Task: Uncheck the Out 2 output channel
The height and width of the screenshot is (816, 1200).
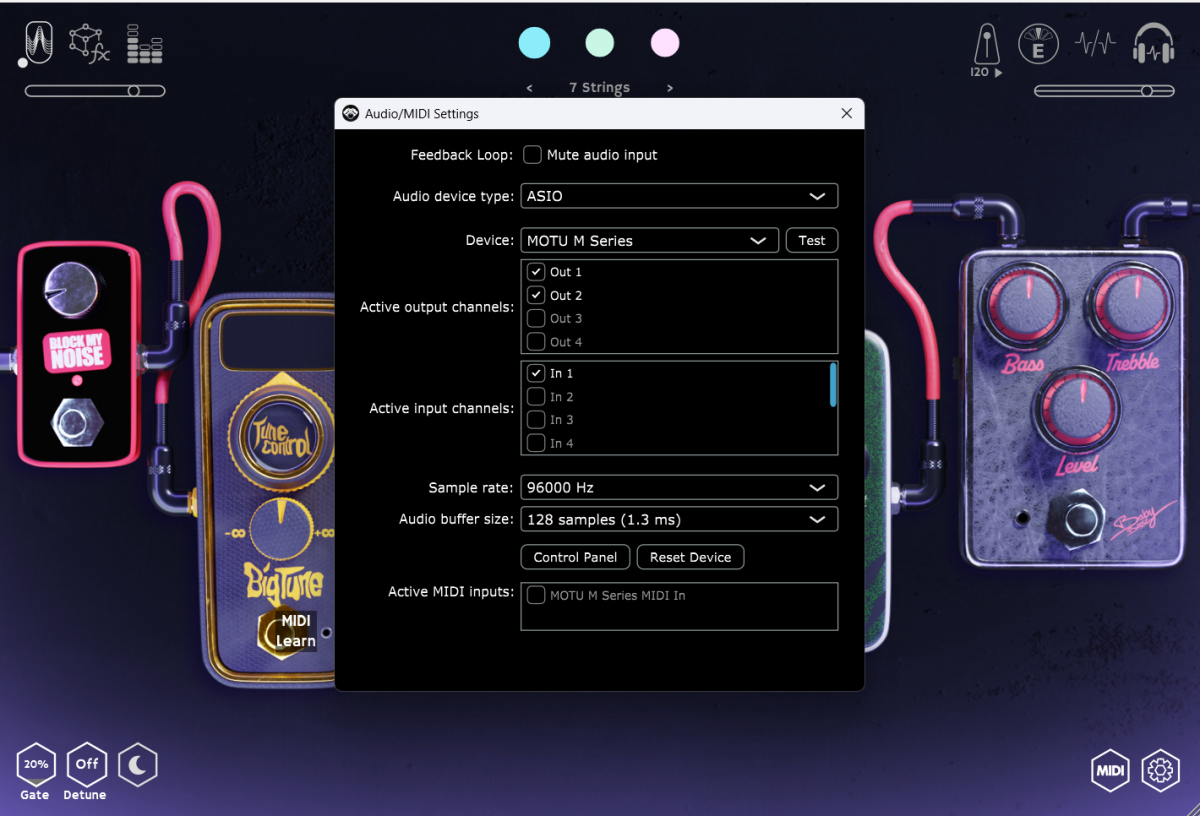Action: point(537,296)
